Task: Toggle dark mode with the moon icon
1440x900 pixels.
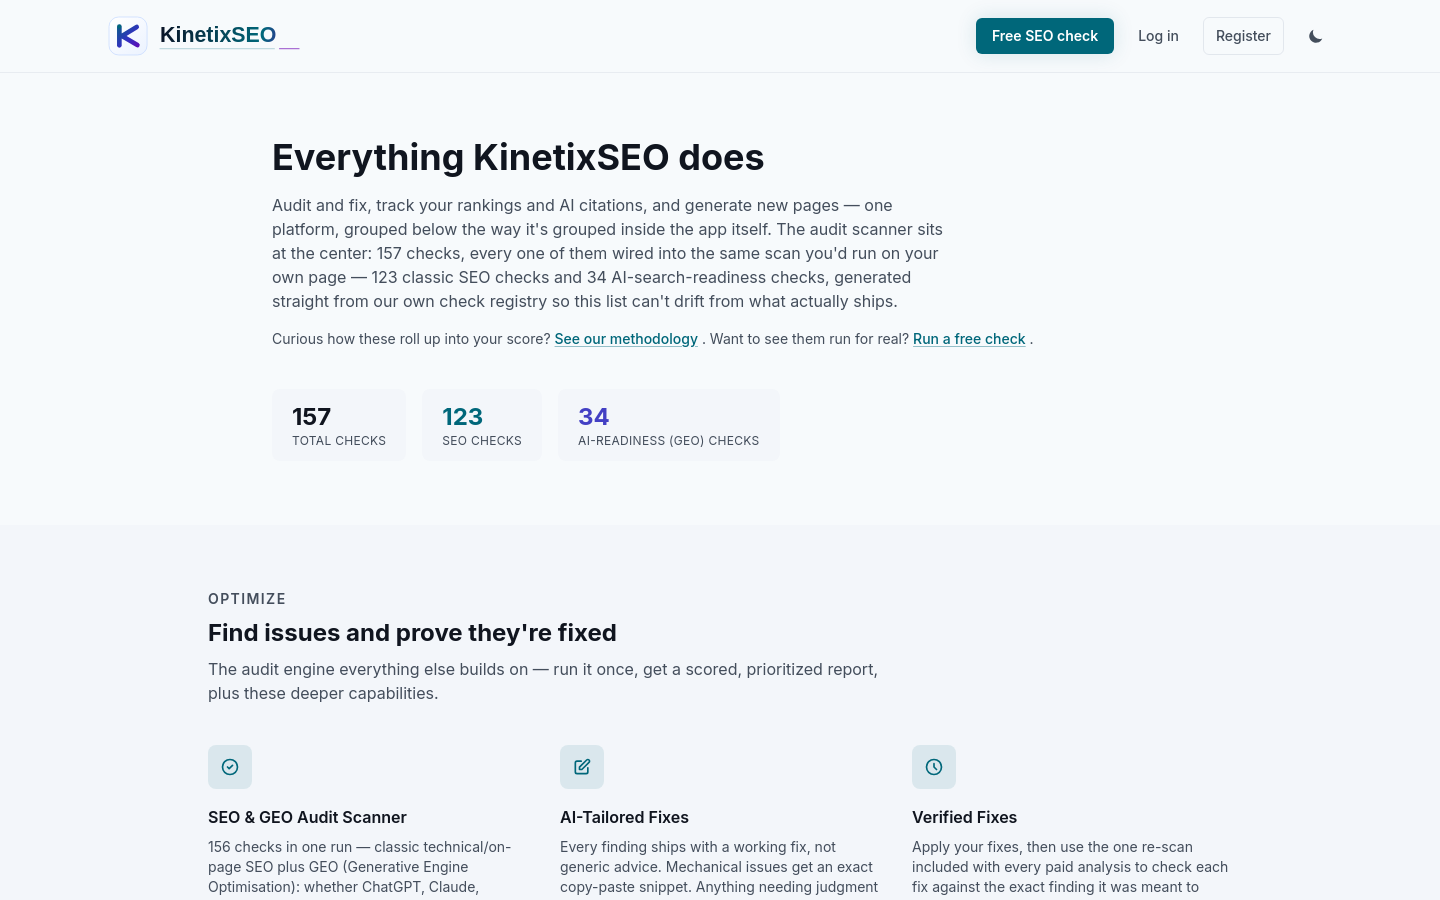Action: [1315, 36]
